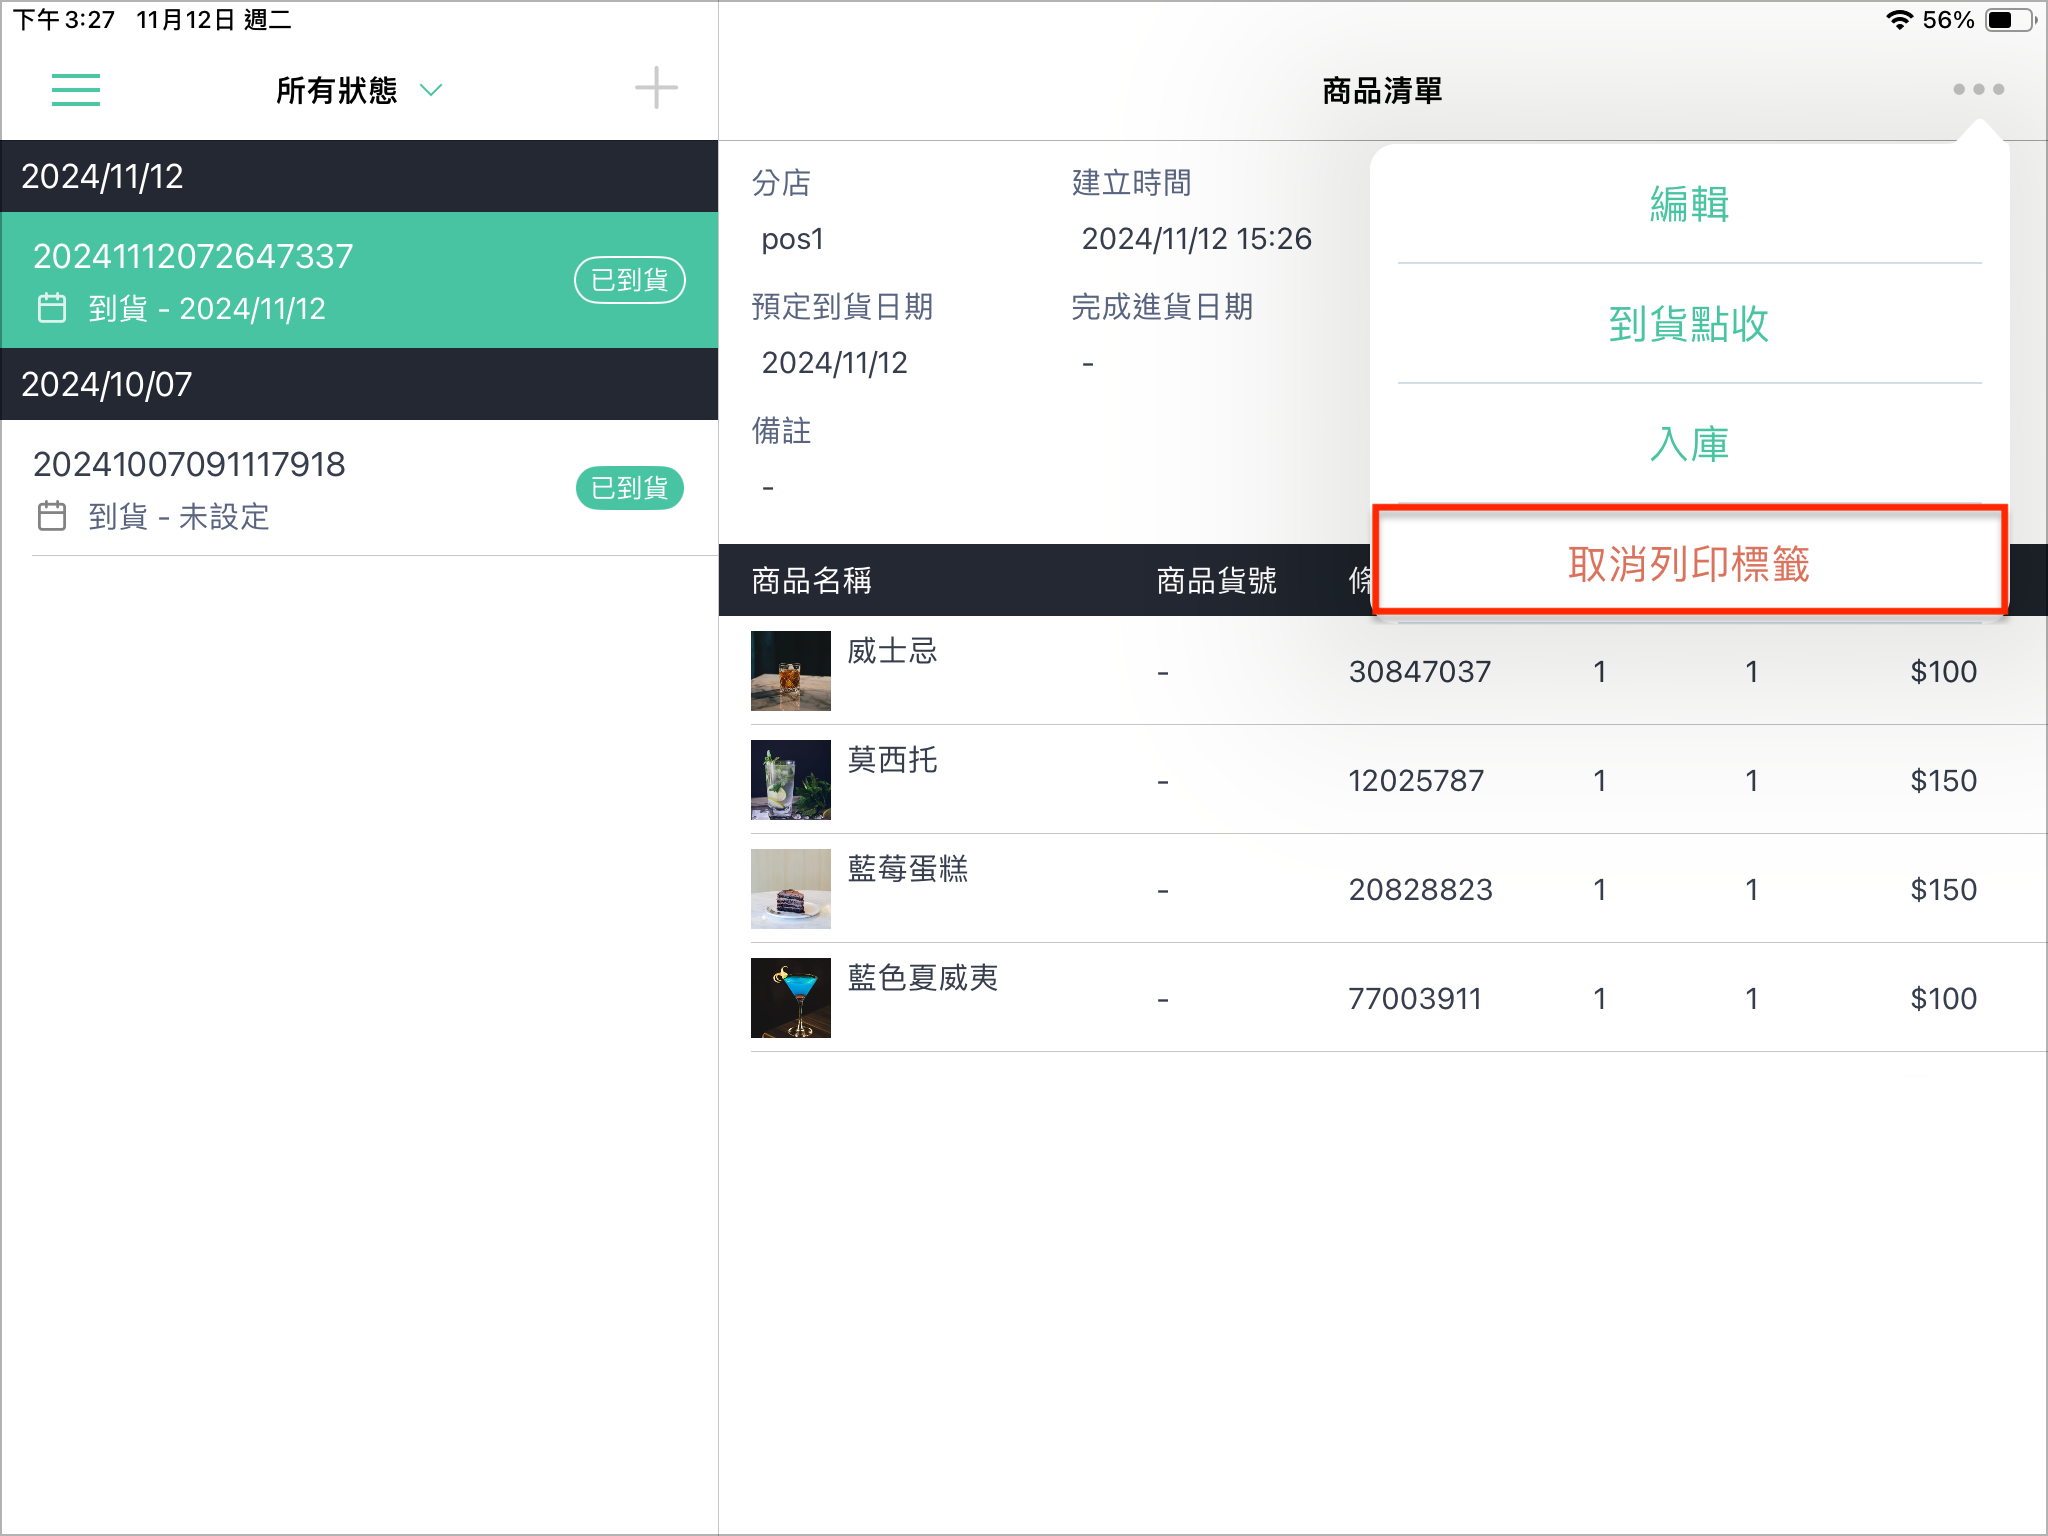Viewport: 2048px width, 1536px height.
Task: Click calendar icon of order 20241007091117918
Action: [52, 516]
